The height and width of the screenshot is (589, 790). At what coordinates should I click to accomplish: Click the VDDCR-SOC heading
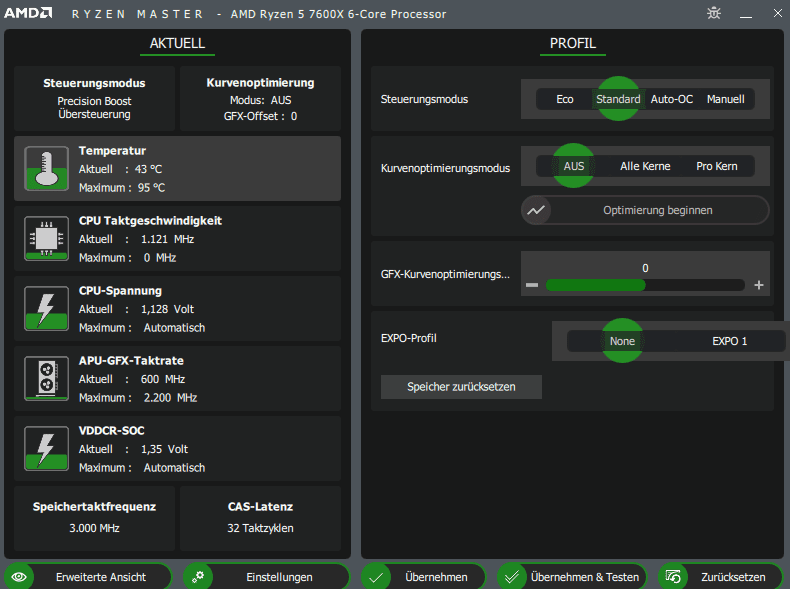pyautogui.click(x=111, y=431)
